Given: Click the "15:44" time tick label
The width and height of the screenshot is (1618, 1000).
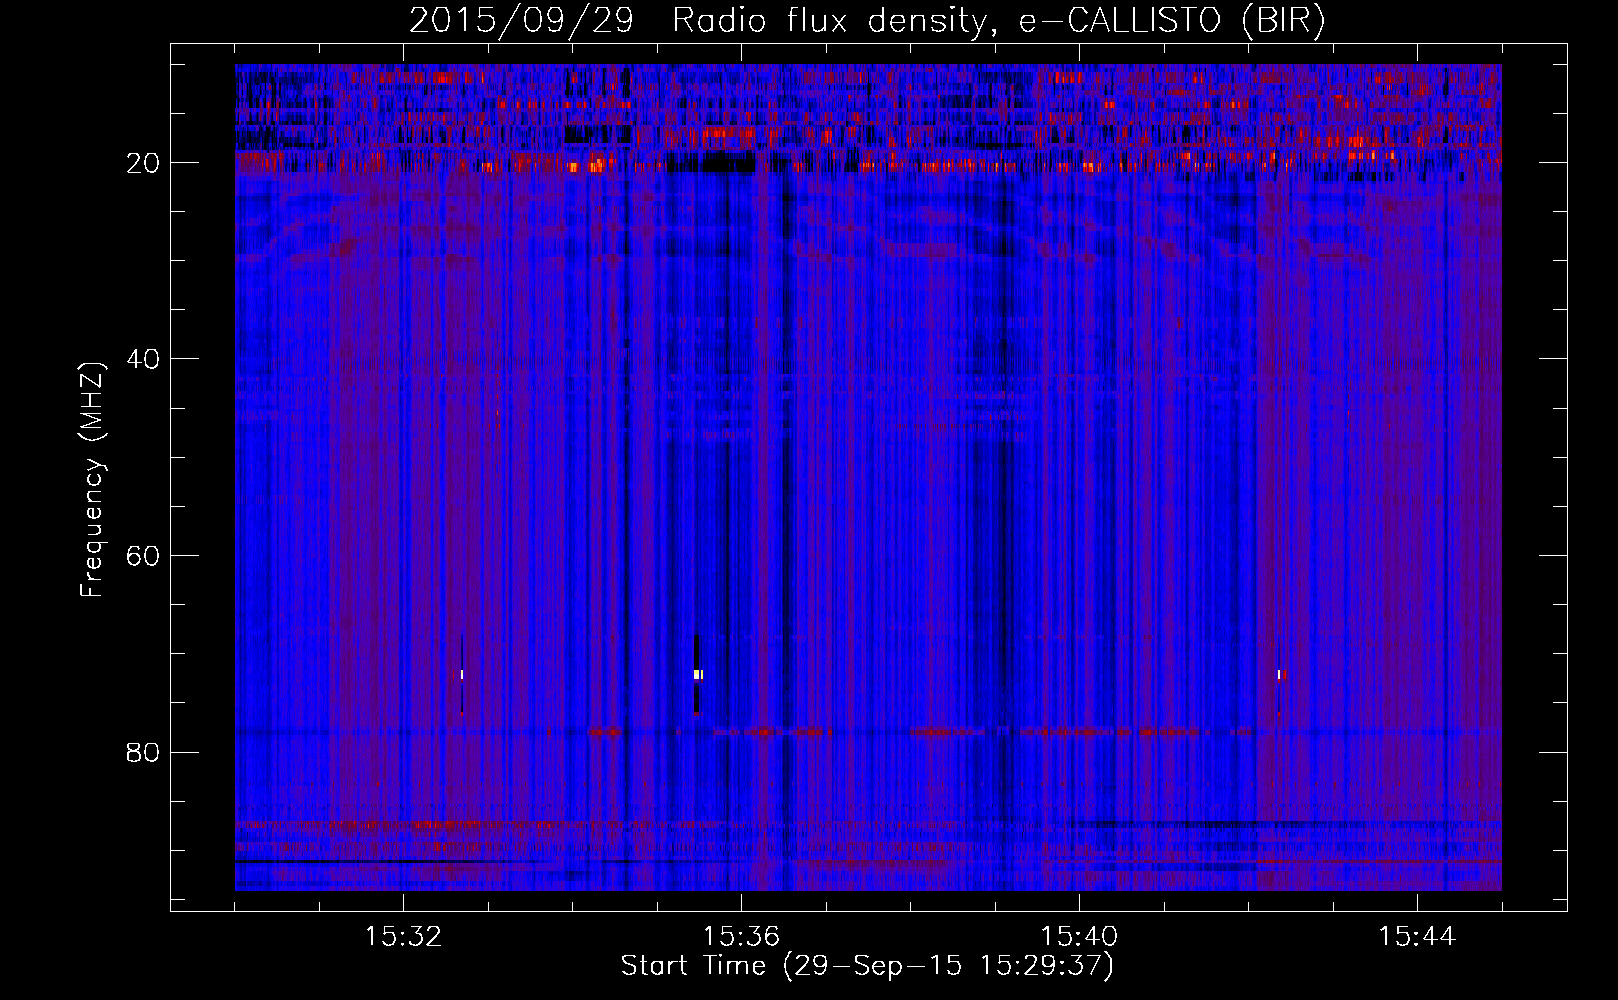Looking at the screenshot, I should coord(1417,937).
